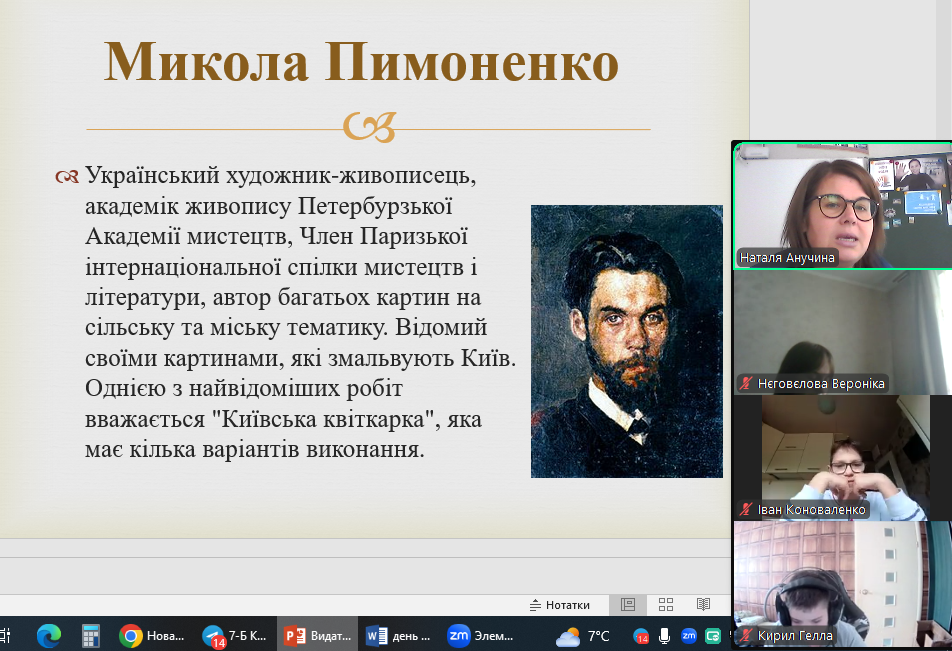Click Telegram tray icon with 14 badge
Image resolution: width=952 pixels, height=651 pixels.
point(641,636)
